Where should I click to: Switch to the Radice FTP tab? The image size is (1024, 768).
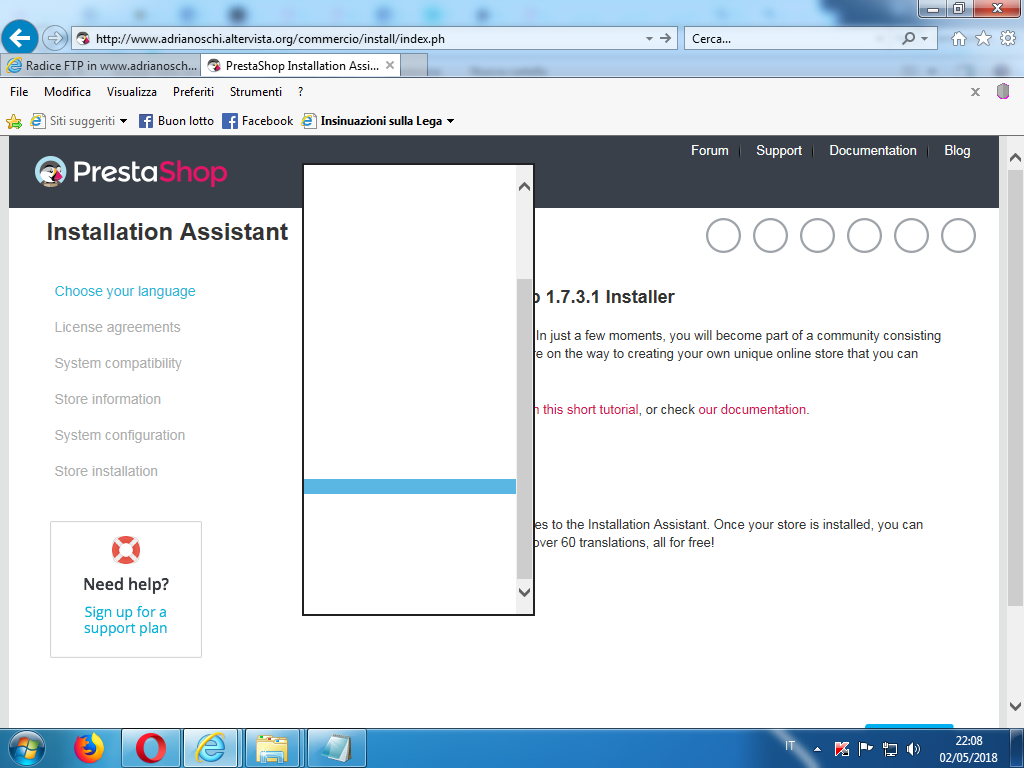click(x=101, y=65)
